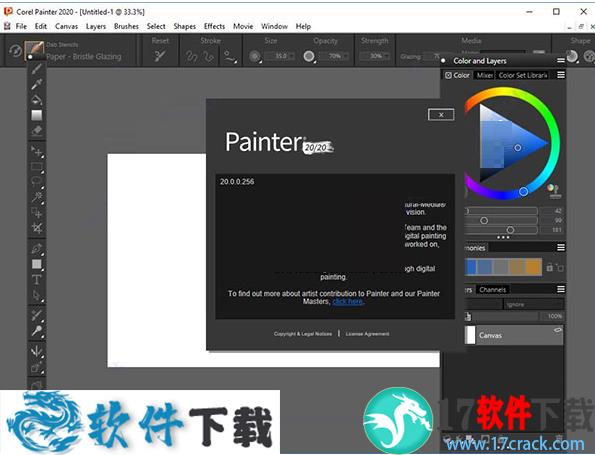The image size is (595, 455).
Task: Select the Canvas layer row
Action: [x=514, y=335]
